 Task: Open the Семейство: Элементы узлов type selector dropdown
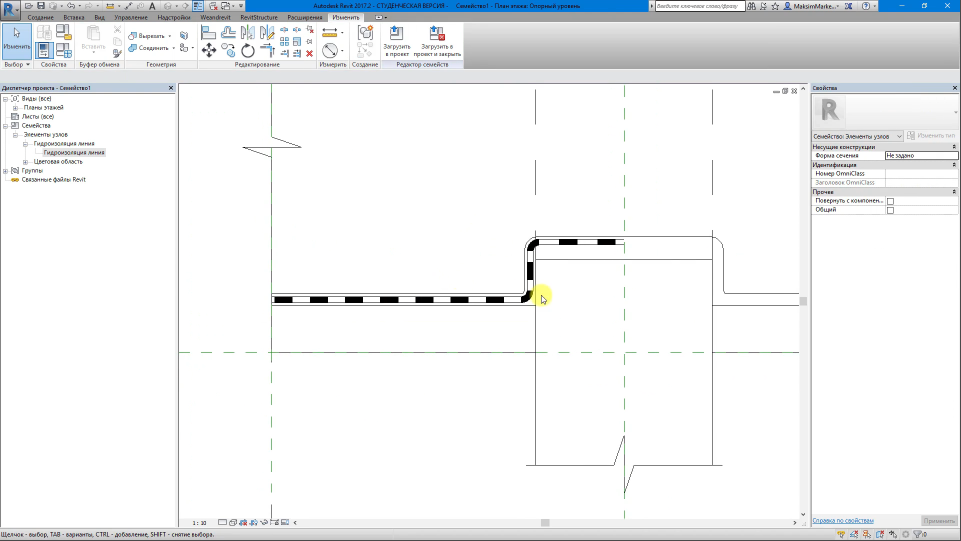(857, 136)
